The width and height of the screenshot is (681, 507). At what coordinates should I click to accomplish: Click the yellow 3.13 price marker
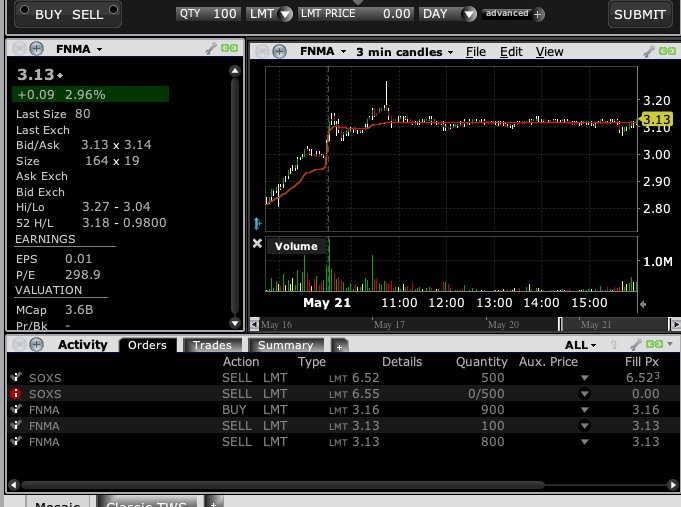pos(656,119)
